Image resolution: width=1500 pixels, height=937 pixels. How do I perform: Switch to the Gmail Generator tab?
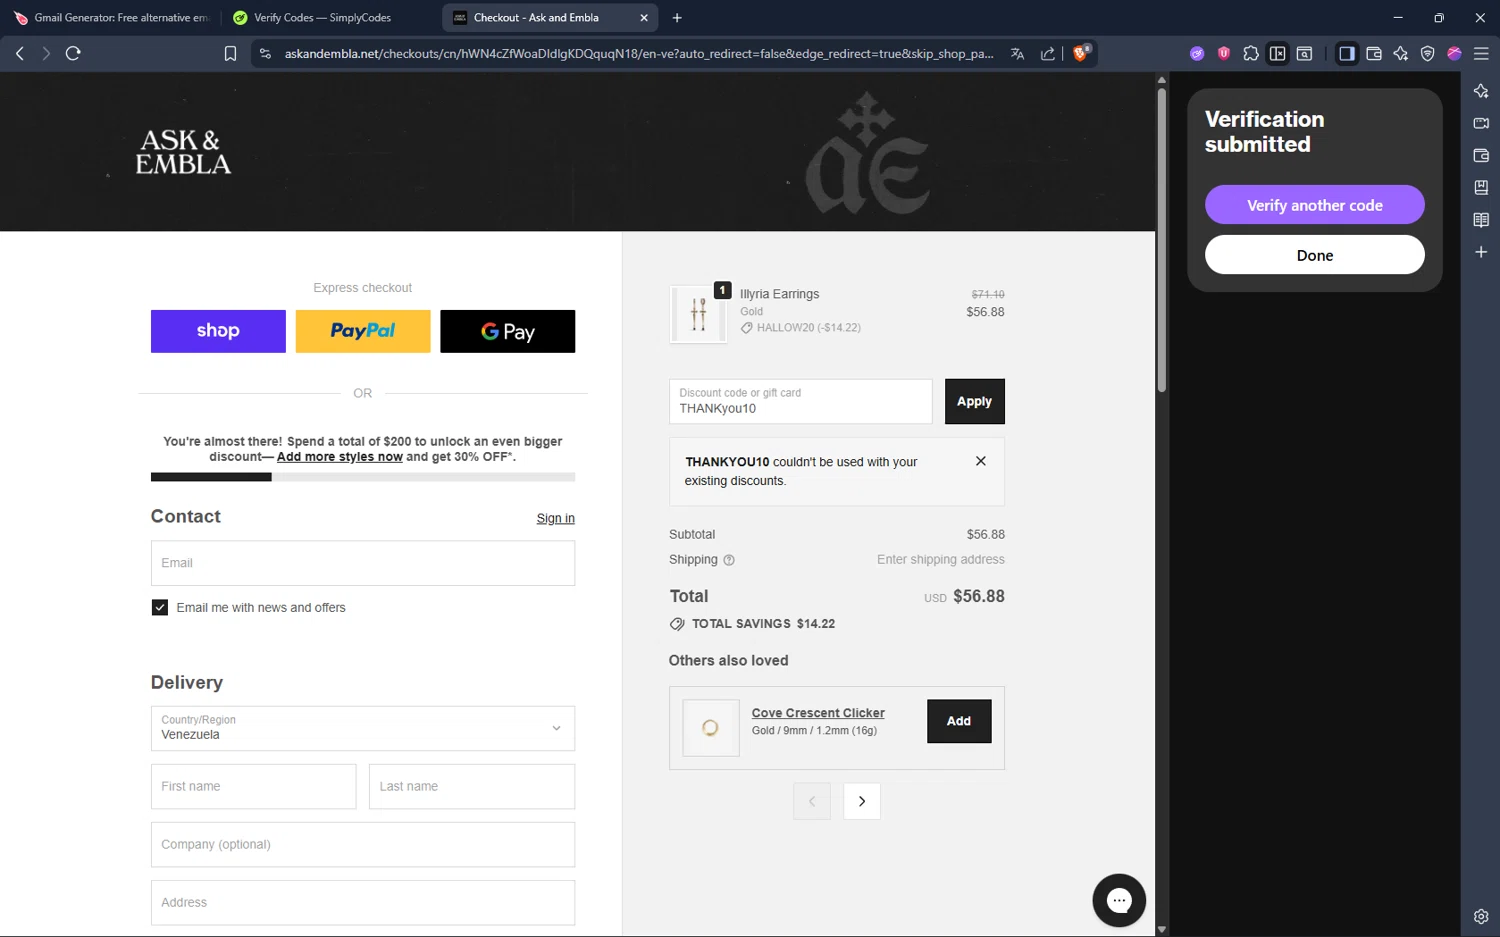pos(113,18)
